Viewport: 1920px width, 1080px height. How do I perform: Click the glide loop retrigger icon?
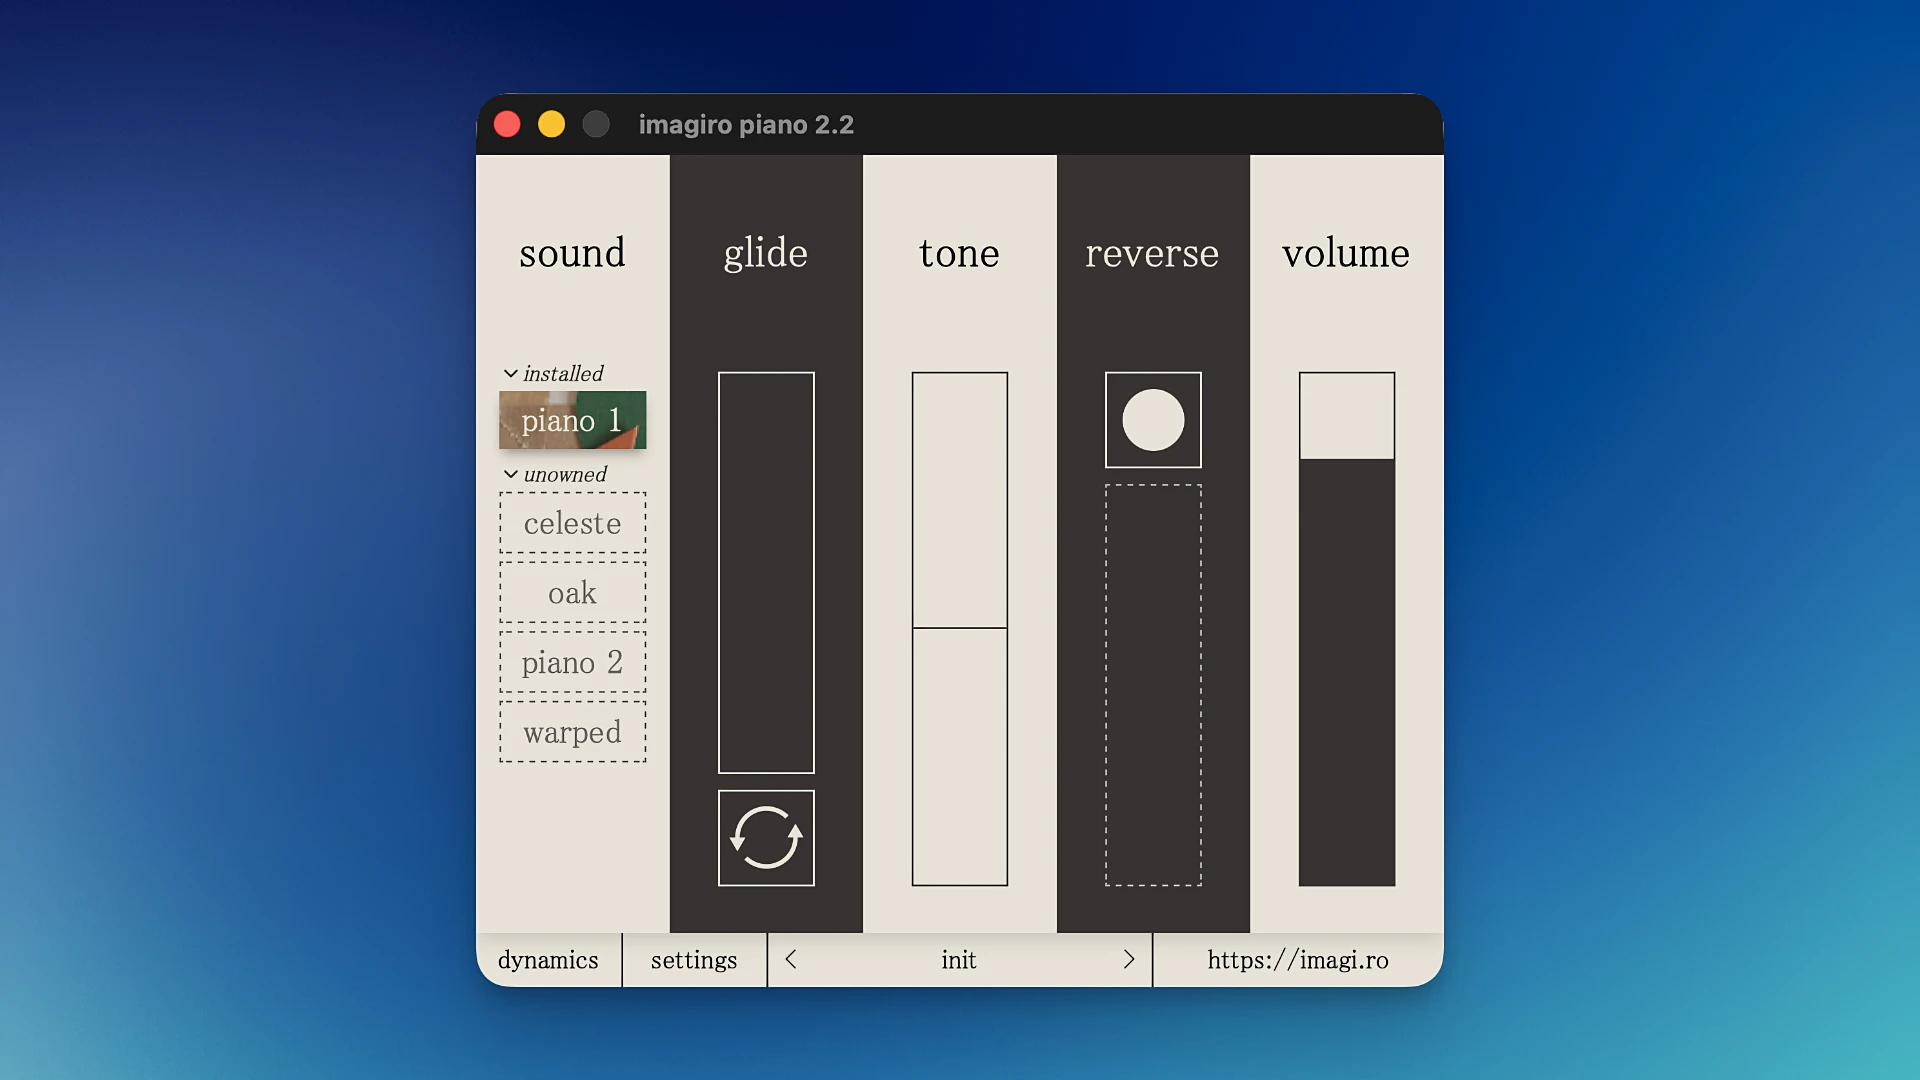pyautogui.click(x=765, y=838)
